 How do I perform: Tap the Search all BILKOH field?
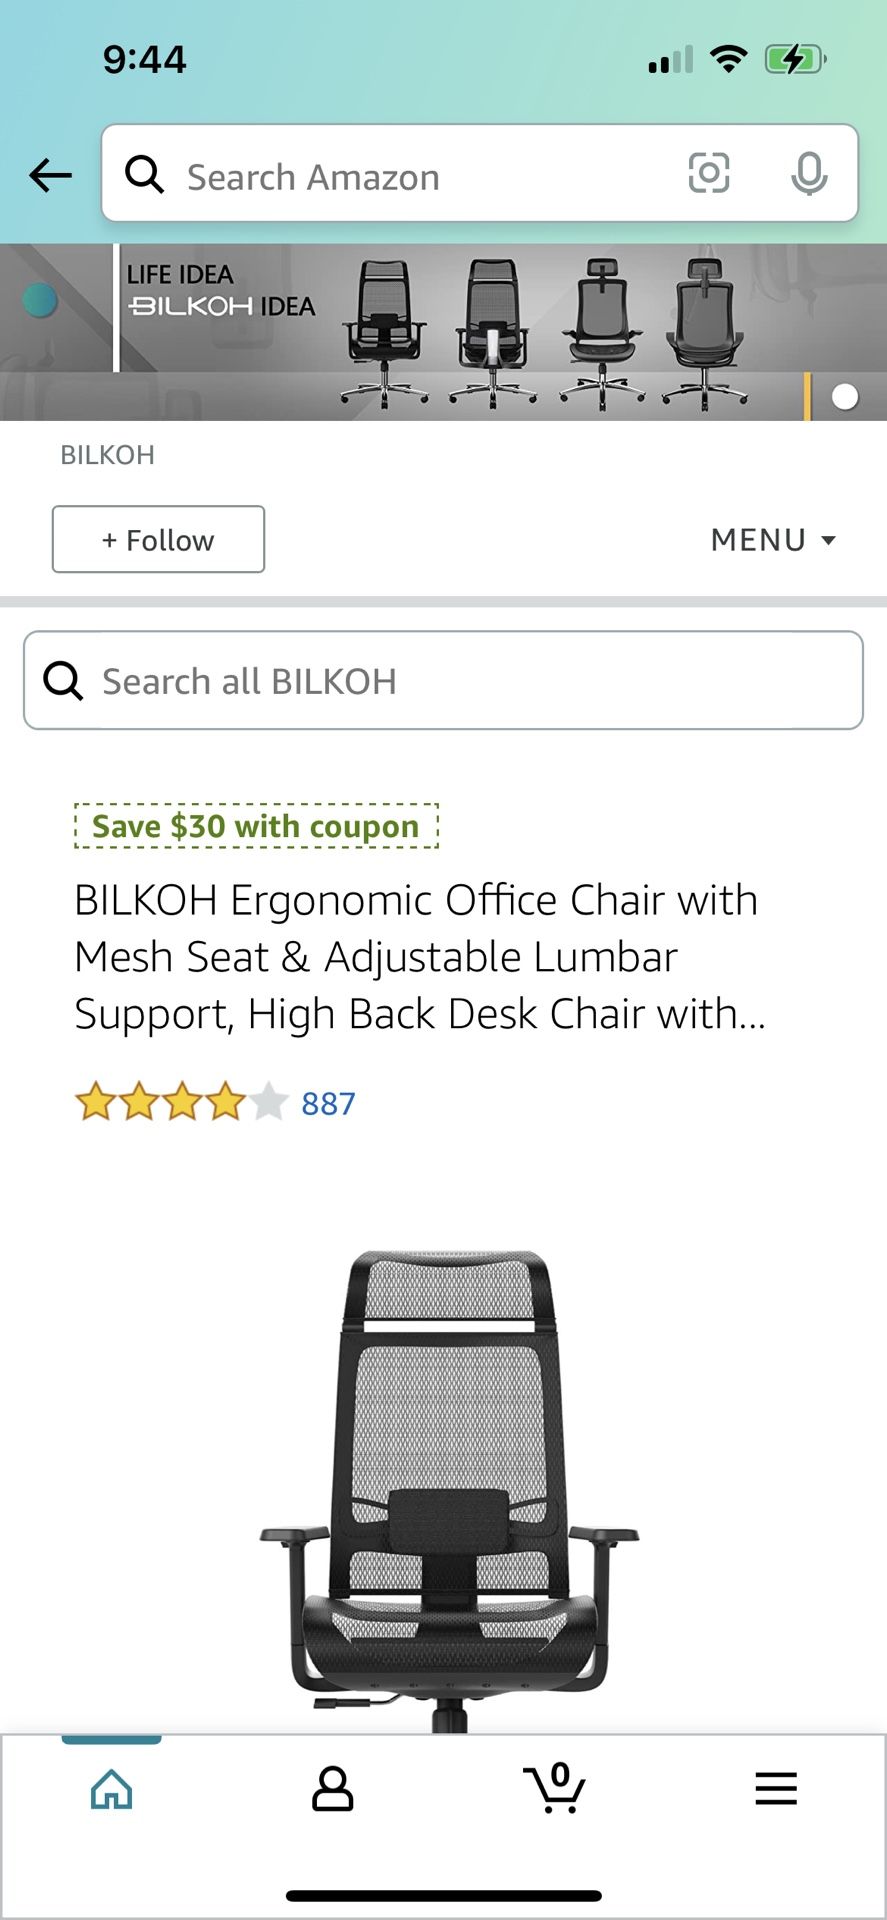pos(470,681)
